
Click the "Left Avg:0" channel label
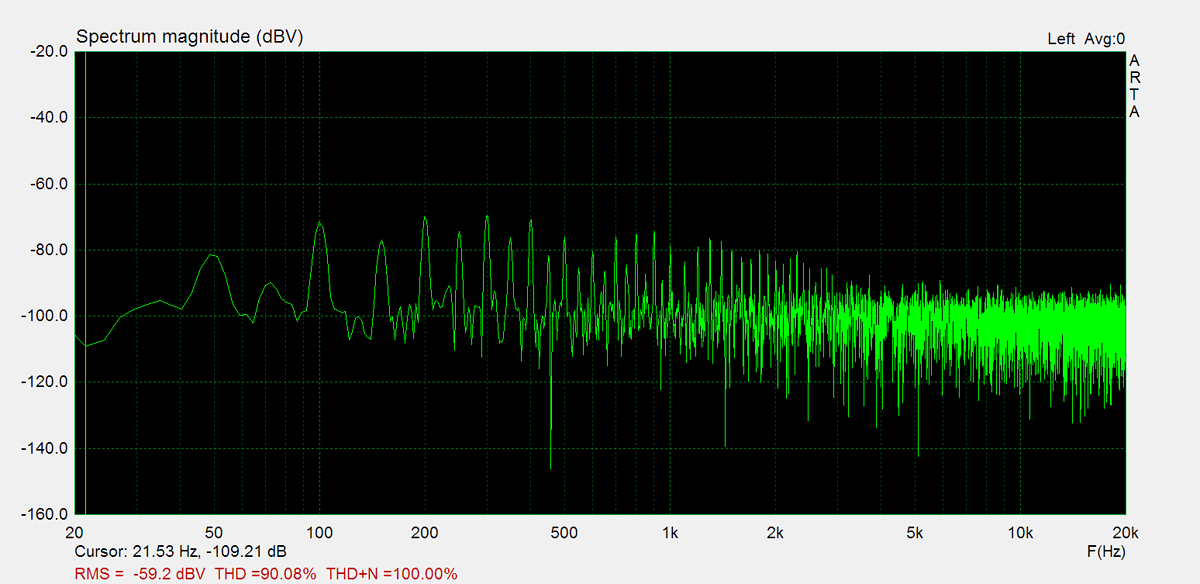pyautogui.click(x=1086, y=39)
